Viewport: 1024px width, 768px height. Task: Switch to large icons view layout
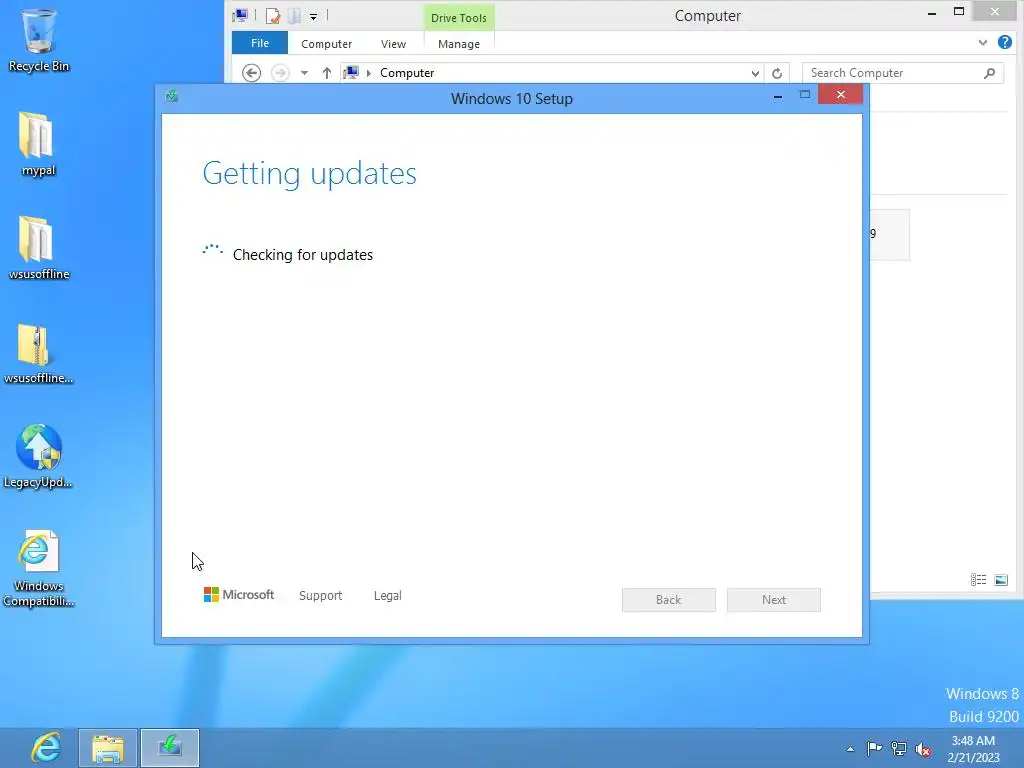(1001, 580)
